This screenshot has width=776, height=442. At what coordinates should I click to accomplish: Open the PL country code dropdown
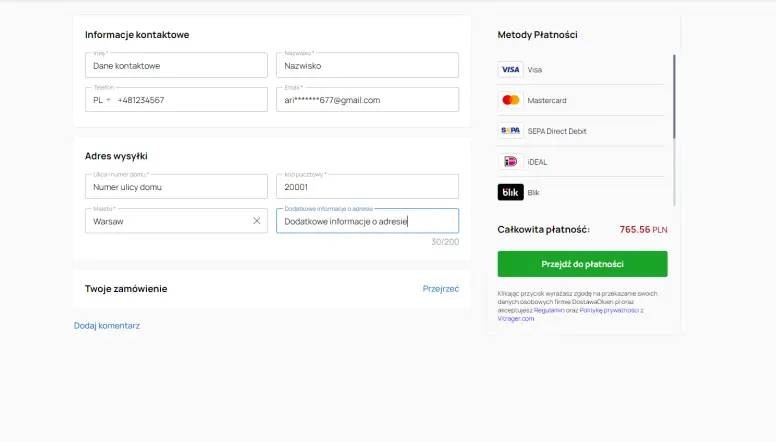[x=102, y=100]
